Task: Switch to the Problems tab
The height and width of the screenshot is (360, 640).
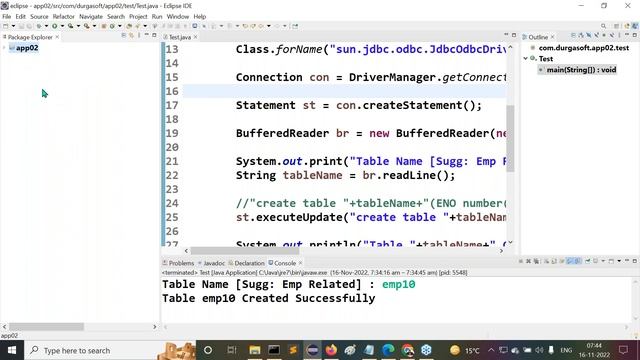Action: 178,263
